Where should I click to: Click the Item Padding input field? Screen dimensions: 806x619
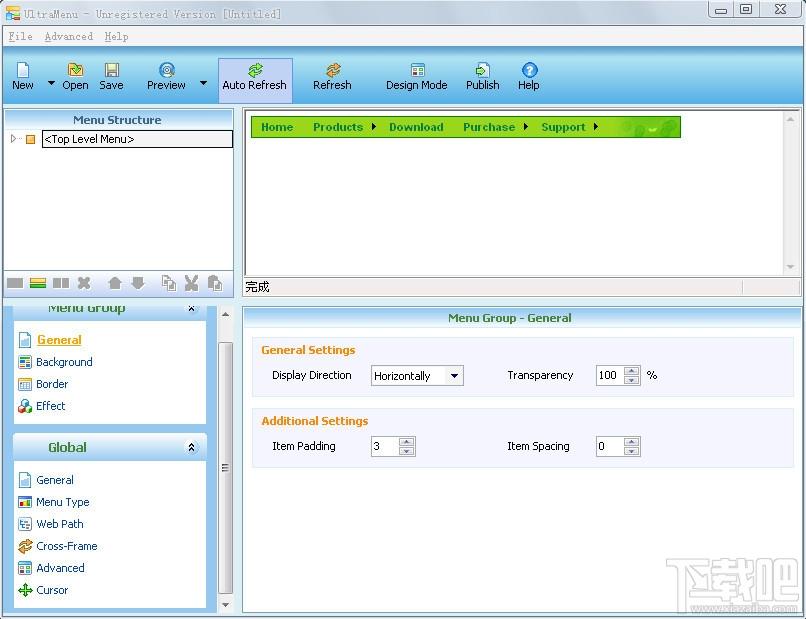pyautogui.click(x=384, y=446)
